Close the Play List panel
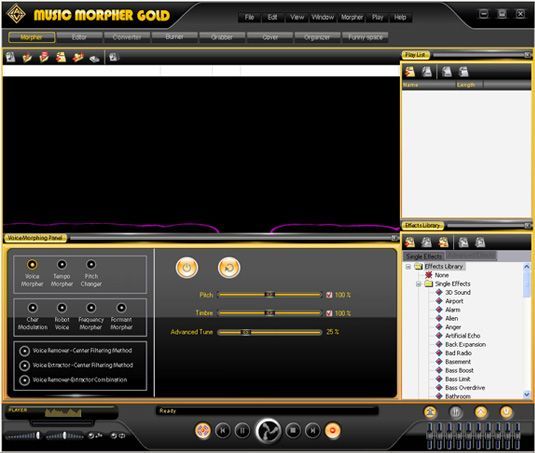Image resolution: width=535 pixels, height=453 pixels. (x=527, y=55)
